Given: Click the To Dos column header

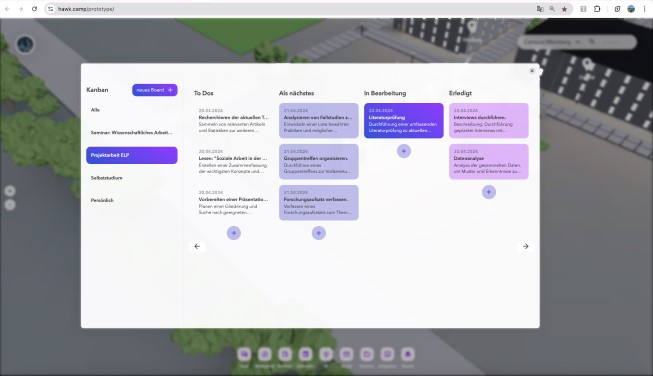Looking at the screenshot, I should [x=204, y=93].
